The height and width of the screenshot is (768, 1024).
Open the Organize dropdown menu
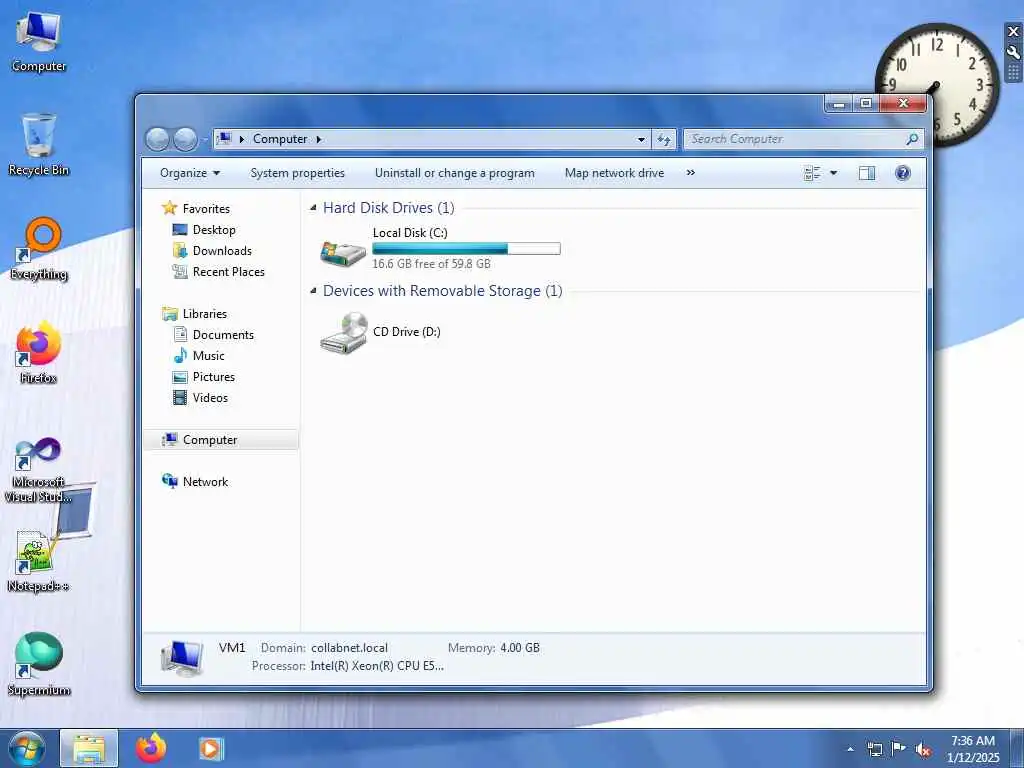189,173
